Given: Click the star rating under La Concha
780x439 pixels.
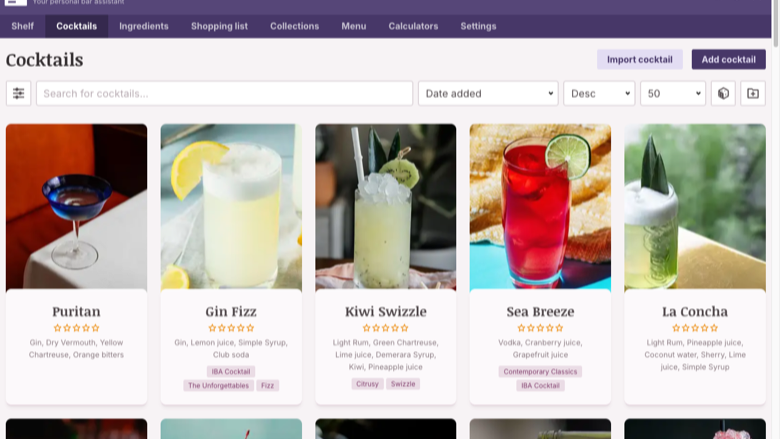Looking at the screenshot, I should point(695,328).
